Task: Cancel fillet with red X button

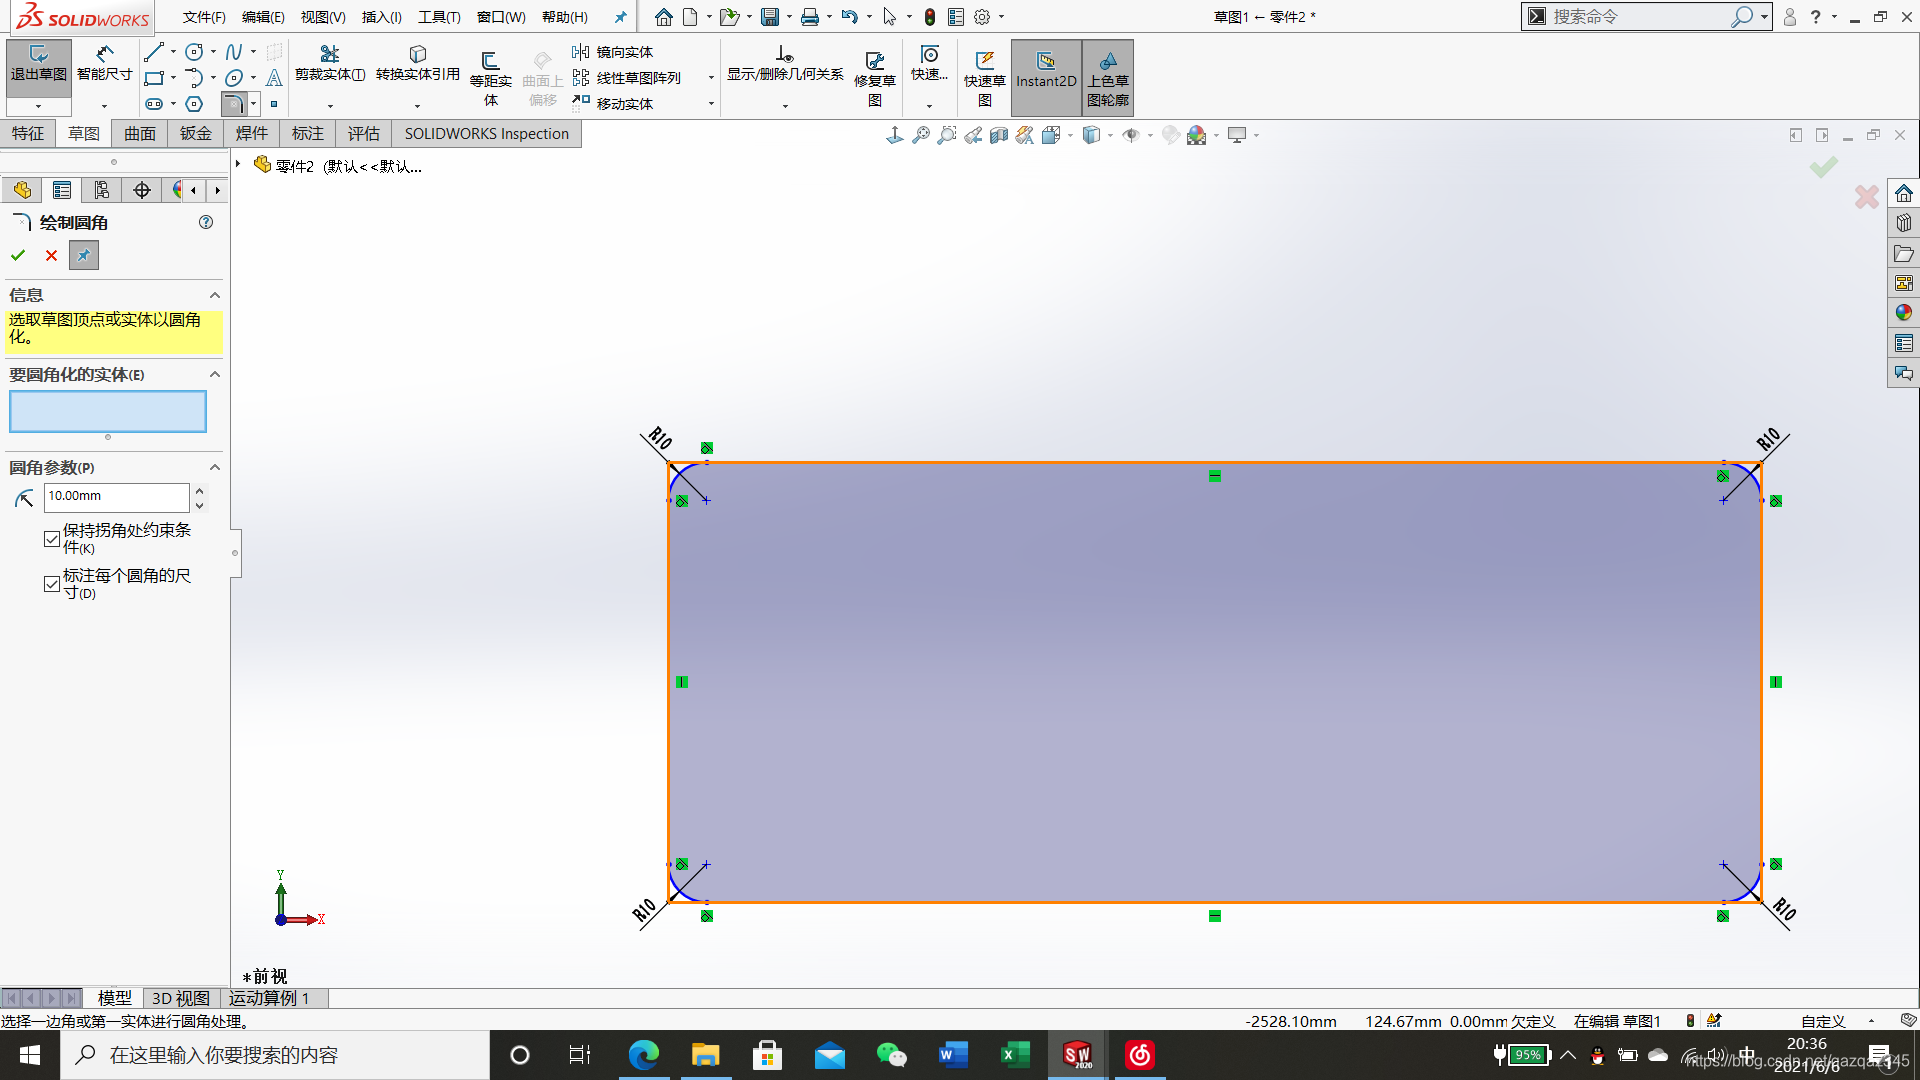Action: click(51, 256)
